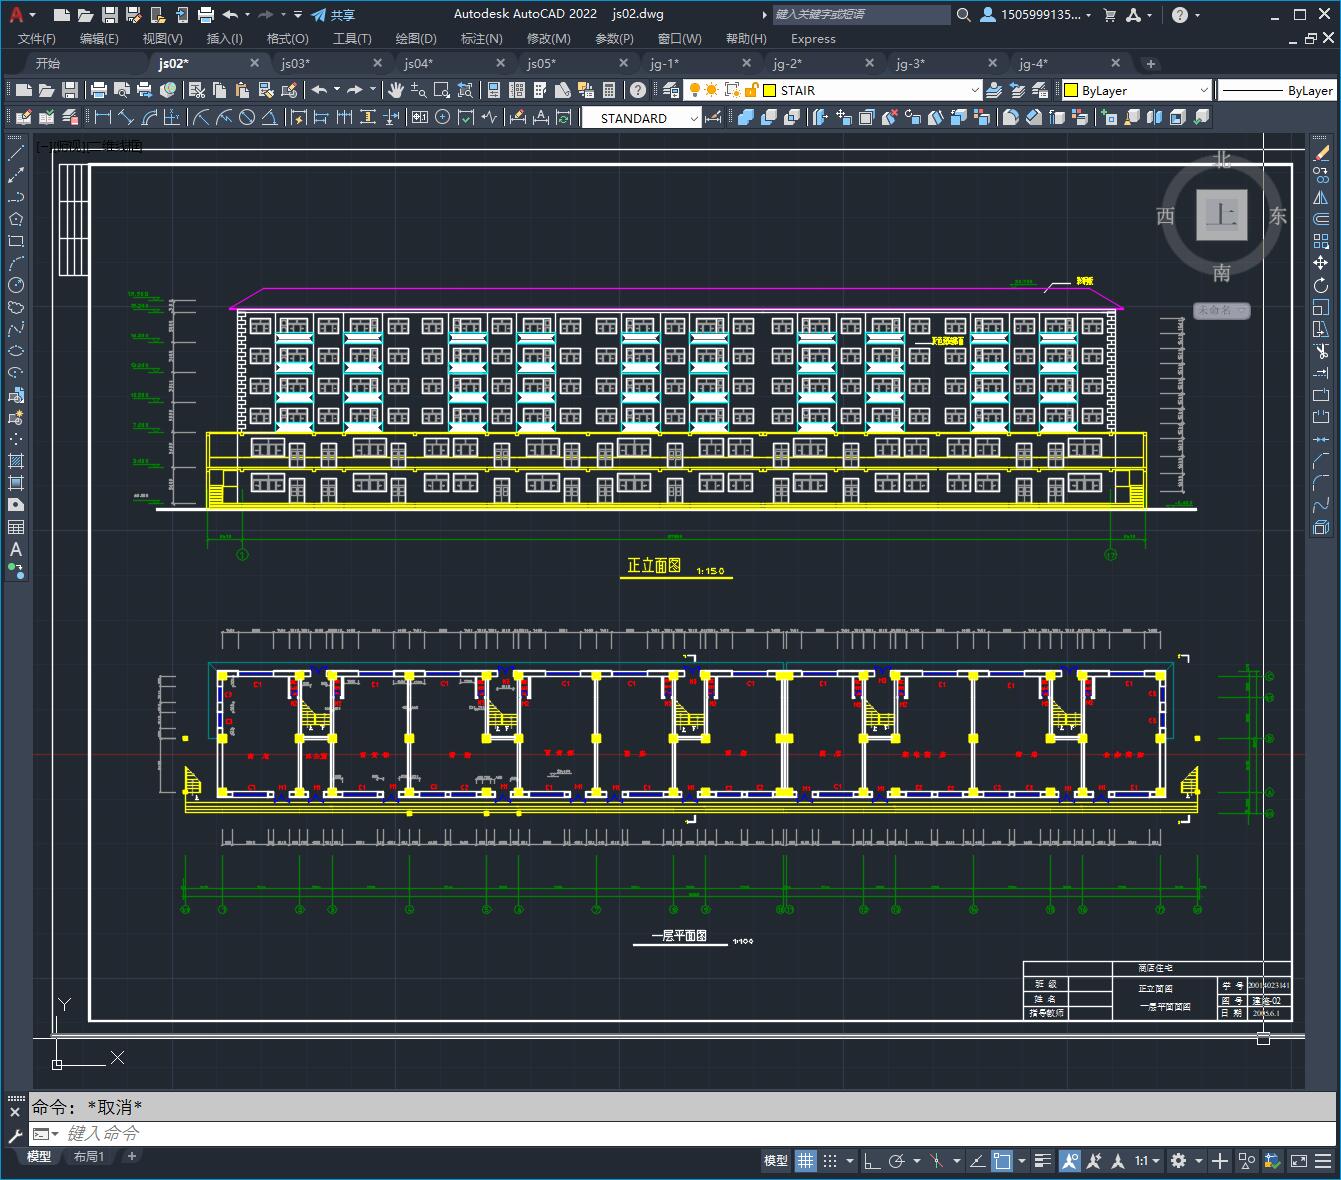Select the Aligned dimension tool

pyautogui.click(x=125, y=118)
